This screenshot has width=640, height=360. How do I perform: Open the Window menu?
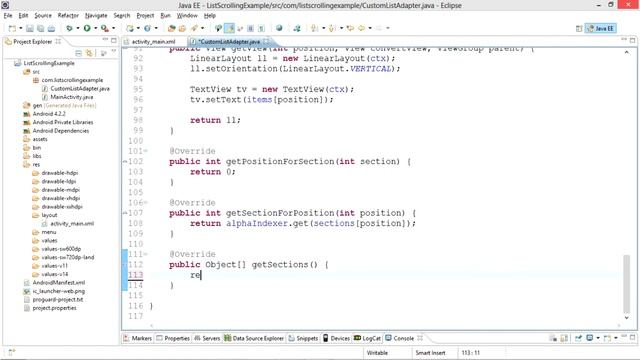click(x=187, y=16)
